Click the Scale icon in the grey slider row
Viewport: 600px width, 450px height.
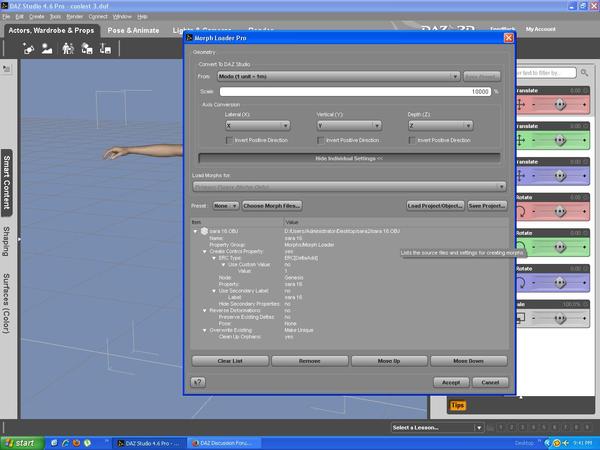tap(520, 318)
